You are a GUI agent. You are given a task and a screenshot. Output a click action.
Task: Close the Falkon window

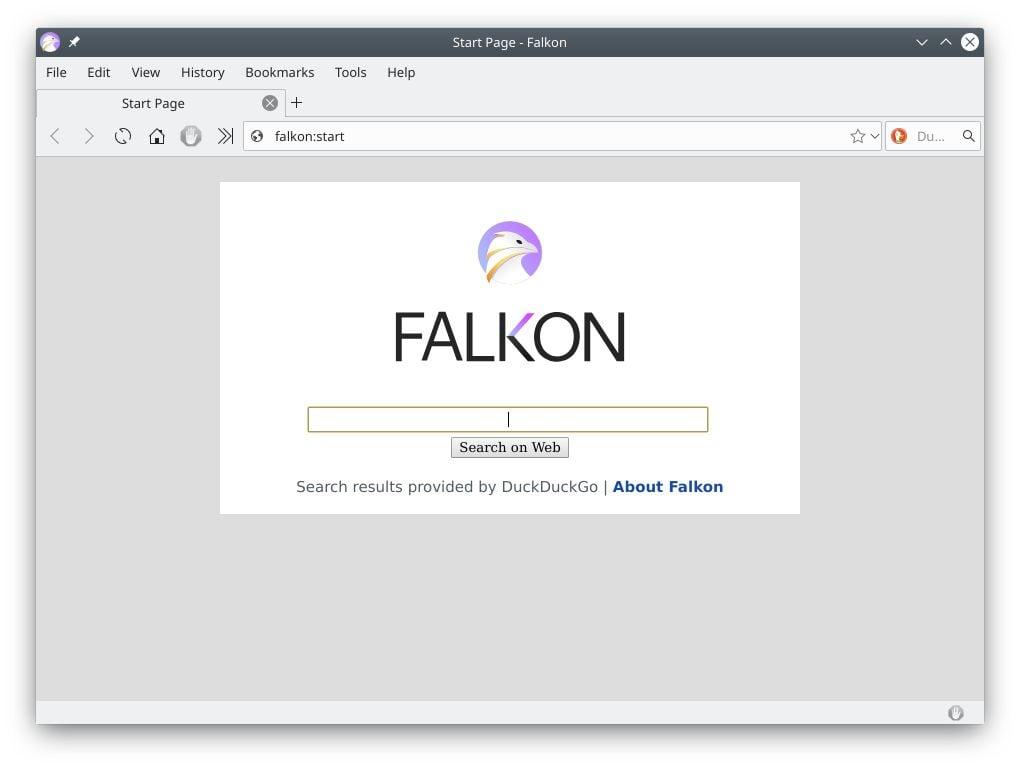(970, 42)
